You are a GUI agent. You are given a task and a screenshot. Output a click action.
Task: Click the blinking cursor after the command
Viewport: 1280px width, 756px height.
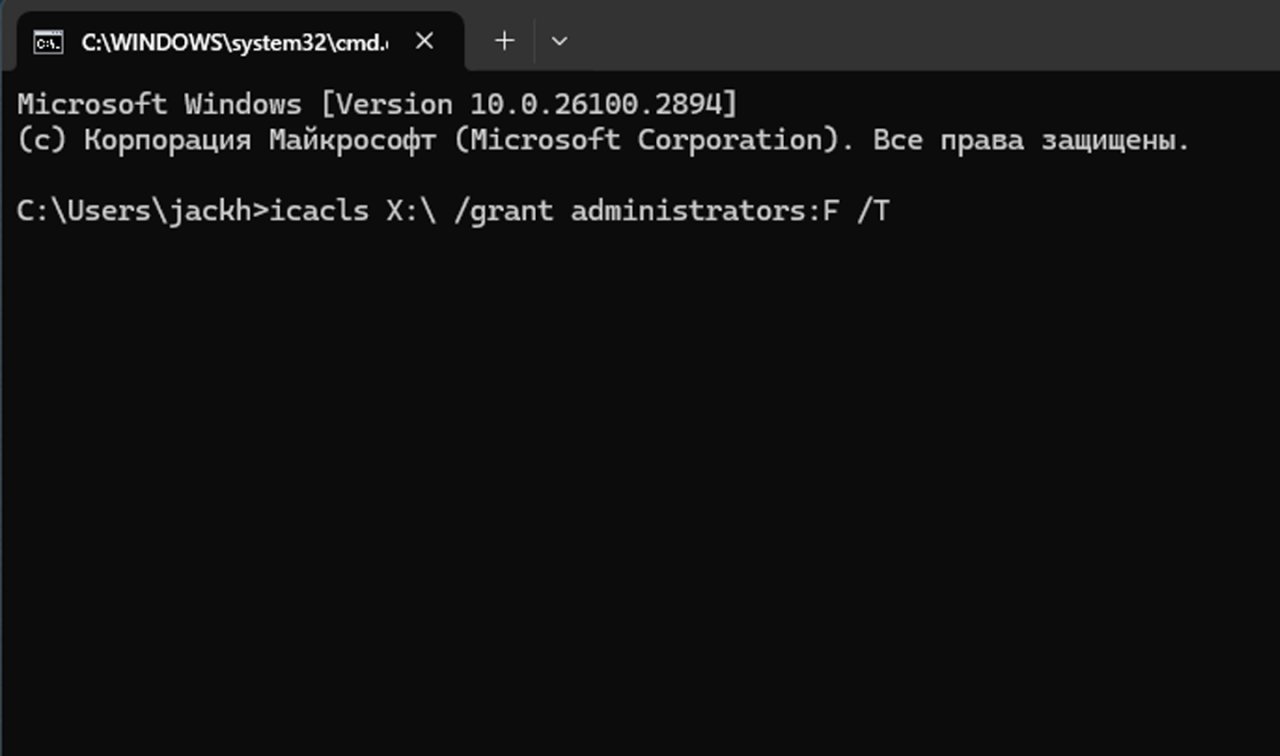(x=905, y=210)
